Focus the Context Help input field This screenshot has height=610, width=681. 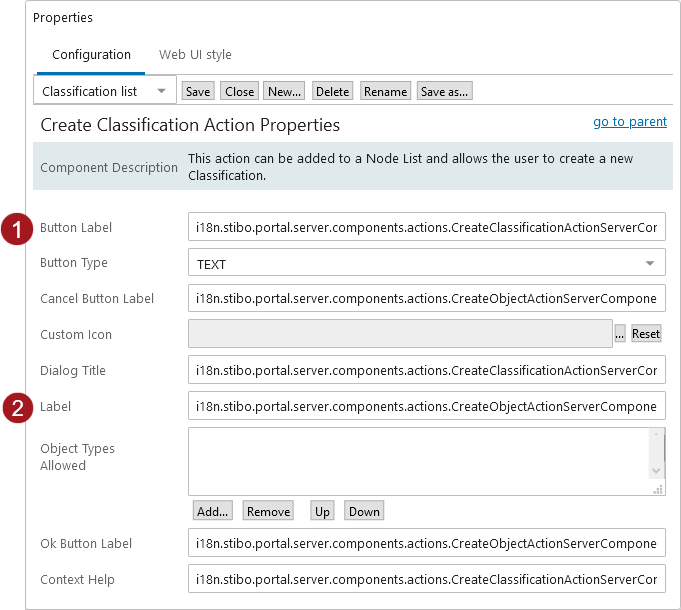tap(426, 579)
